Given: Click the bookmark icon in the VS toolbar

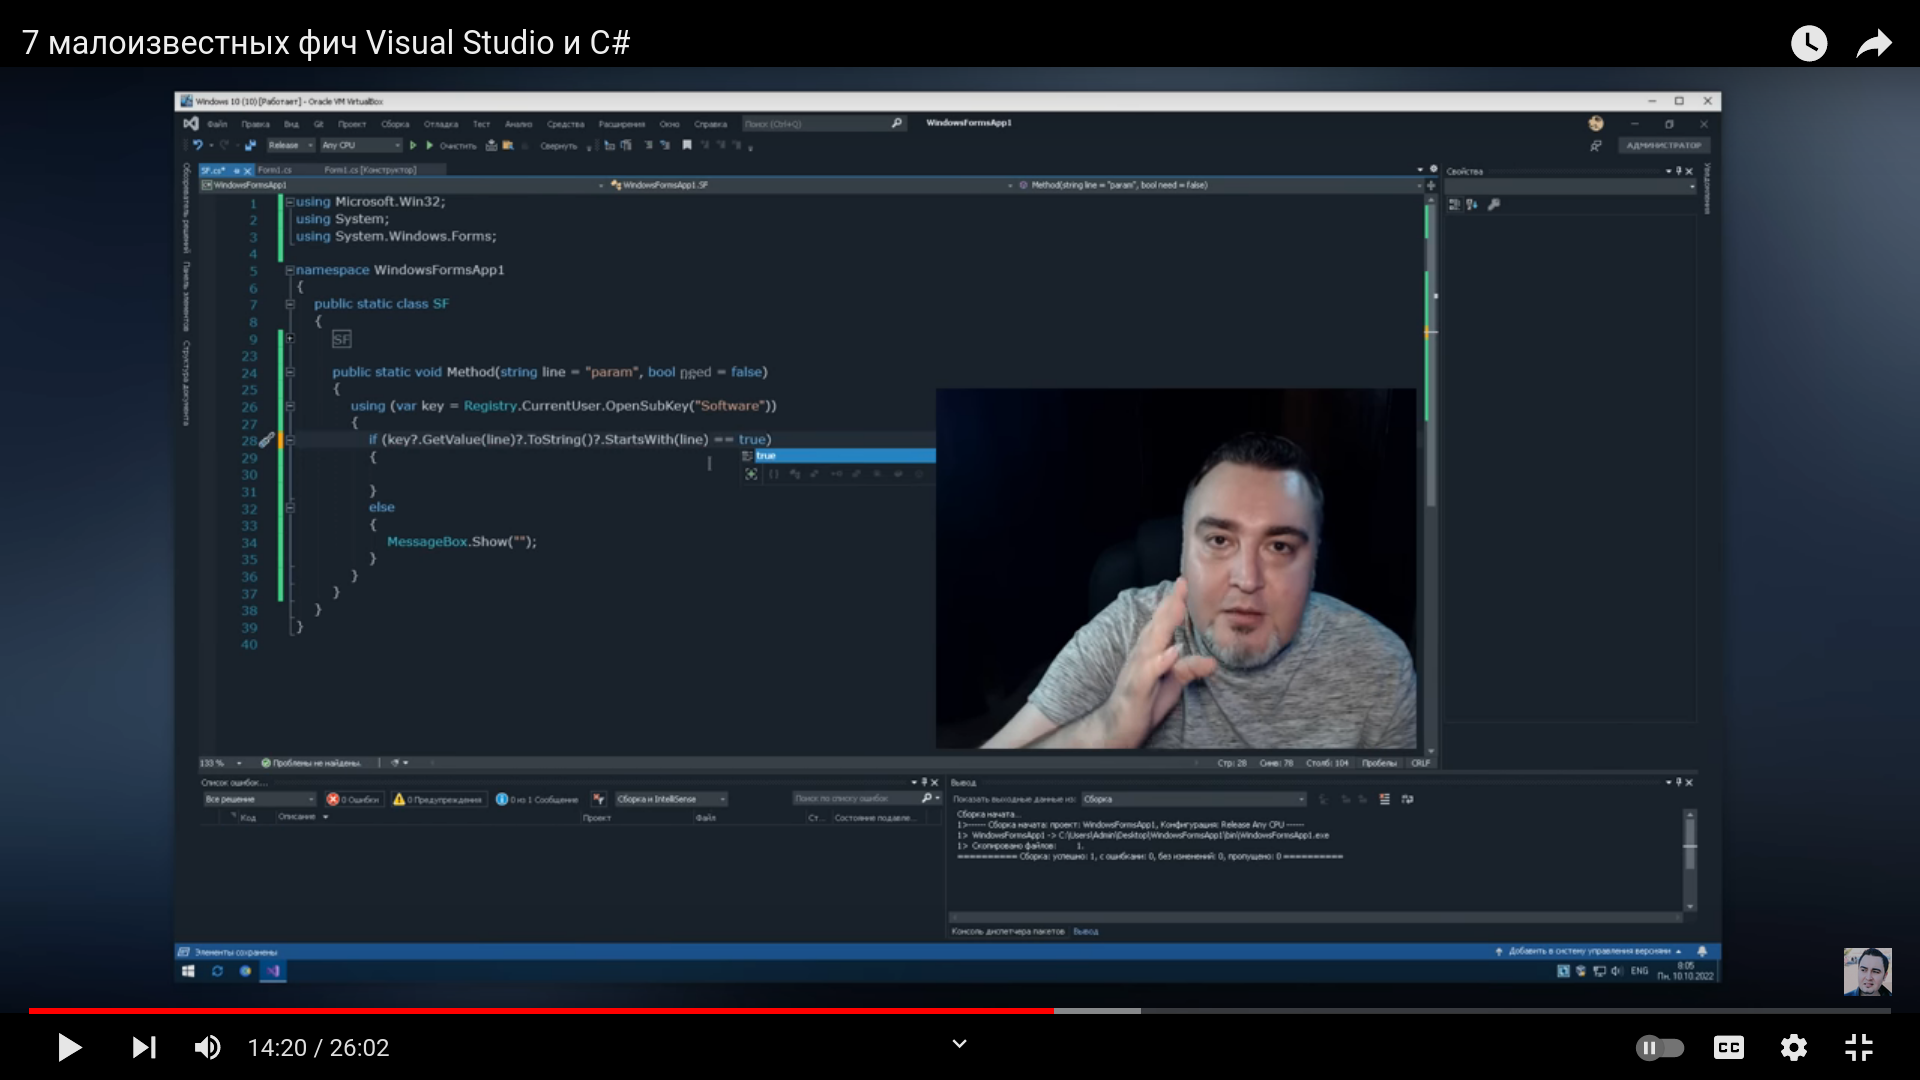Looking at the screenshot, I should tap(687, 146).
